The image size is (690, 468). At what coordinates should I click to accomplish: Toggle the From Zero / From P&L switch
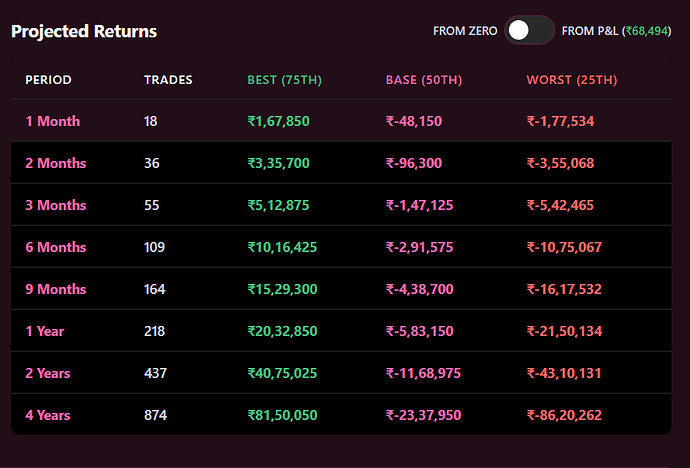coord(529,31)
